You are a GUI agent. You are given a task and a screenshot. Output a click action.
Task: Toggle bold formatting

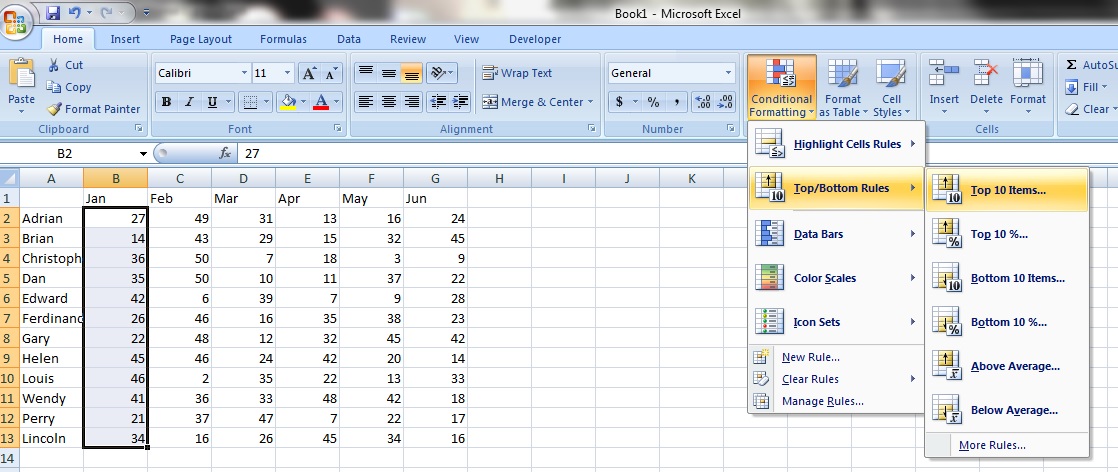coord(166,102)
